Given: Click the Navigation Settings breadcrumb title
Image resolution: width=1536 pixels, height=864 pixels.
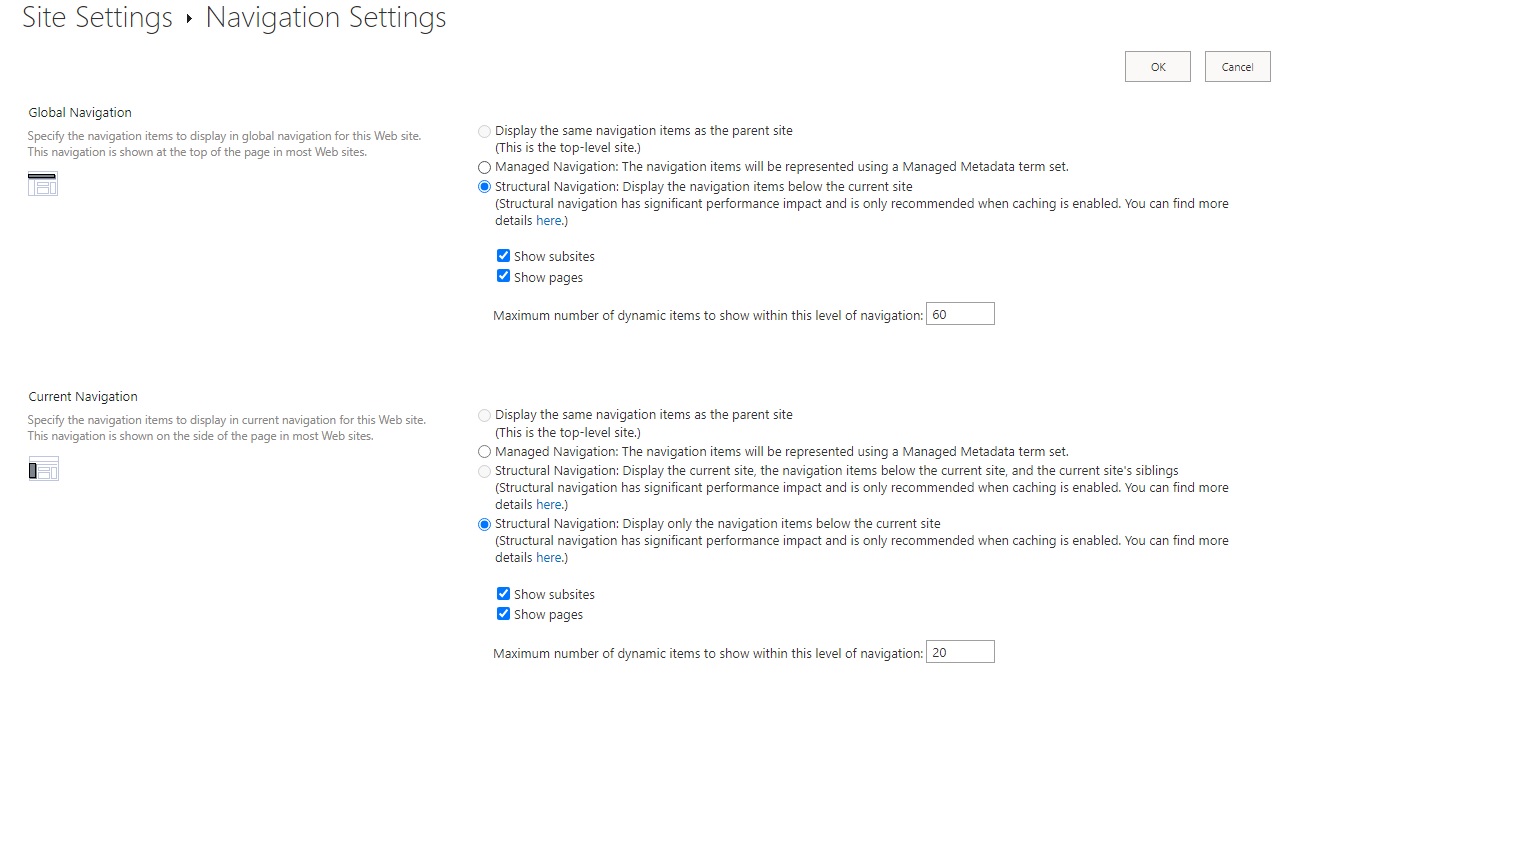Looking at the screenshot, I should 324,17.
